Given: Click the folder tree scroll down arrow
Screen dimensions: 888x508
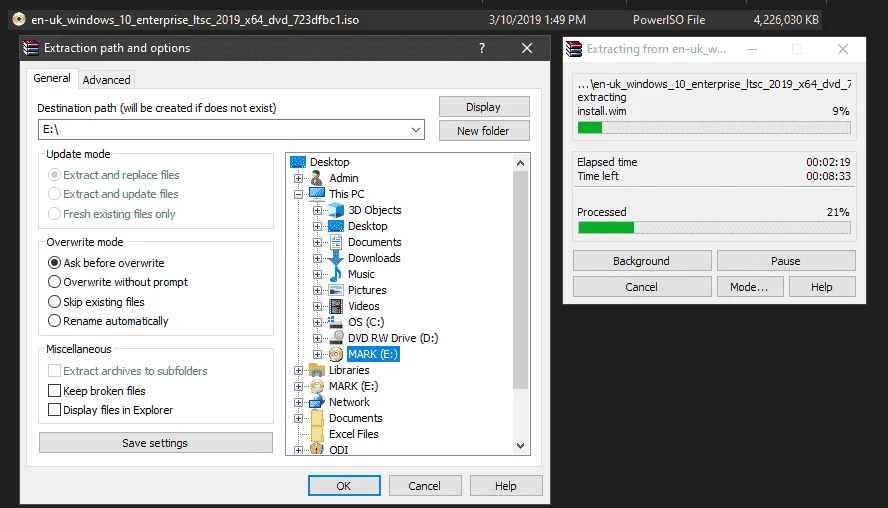Looking at the screenshot, I should 520,446.
